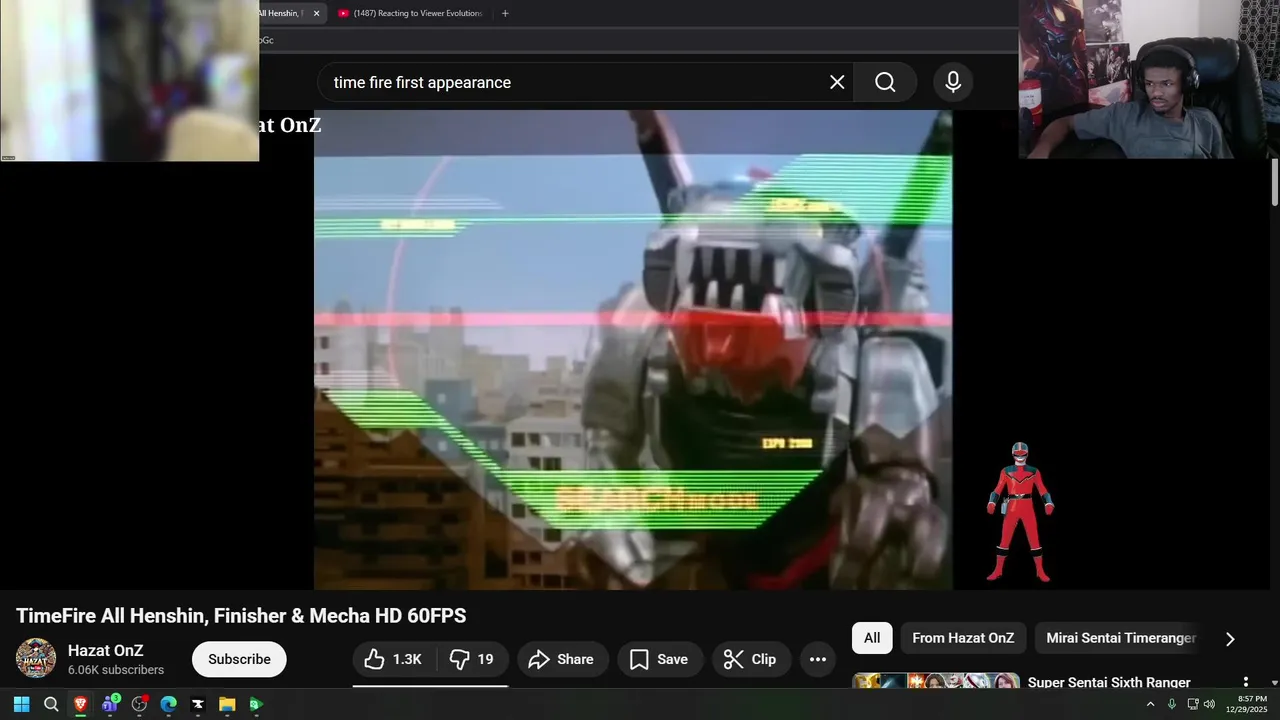The image size is (1280, 720).
Task: Open Super Sentai Sixth Ranger thumbnail
Action: pos(936,681)
